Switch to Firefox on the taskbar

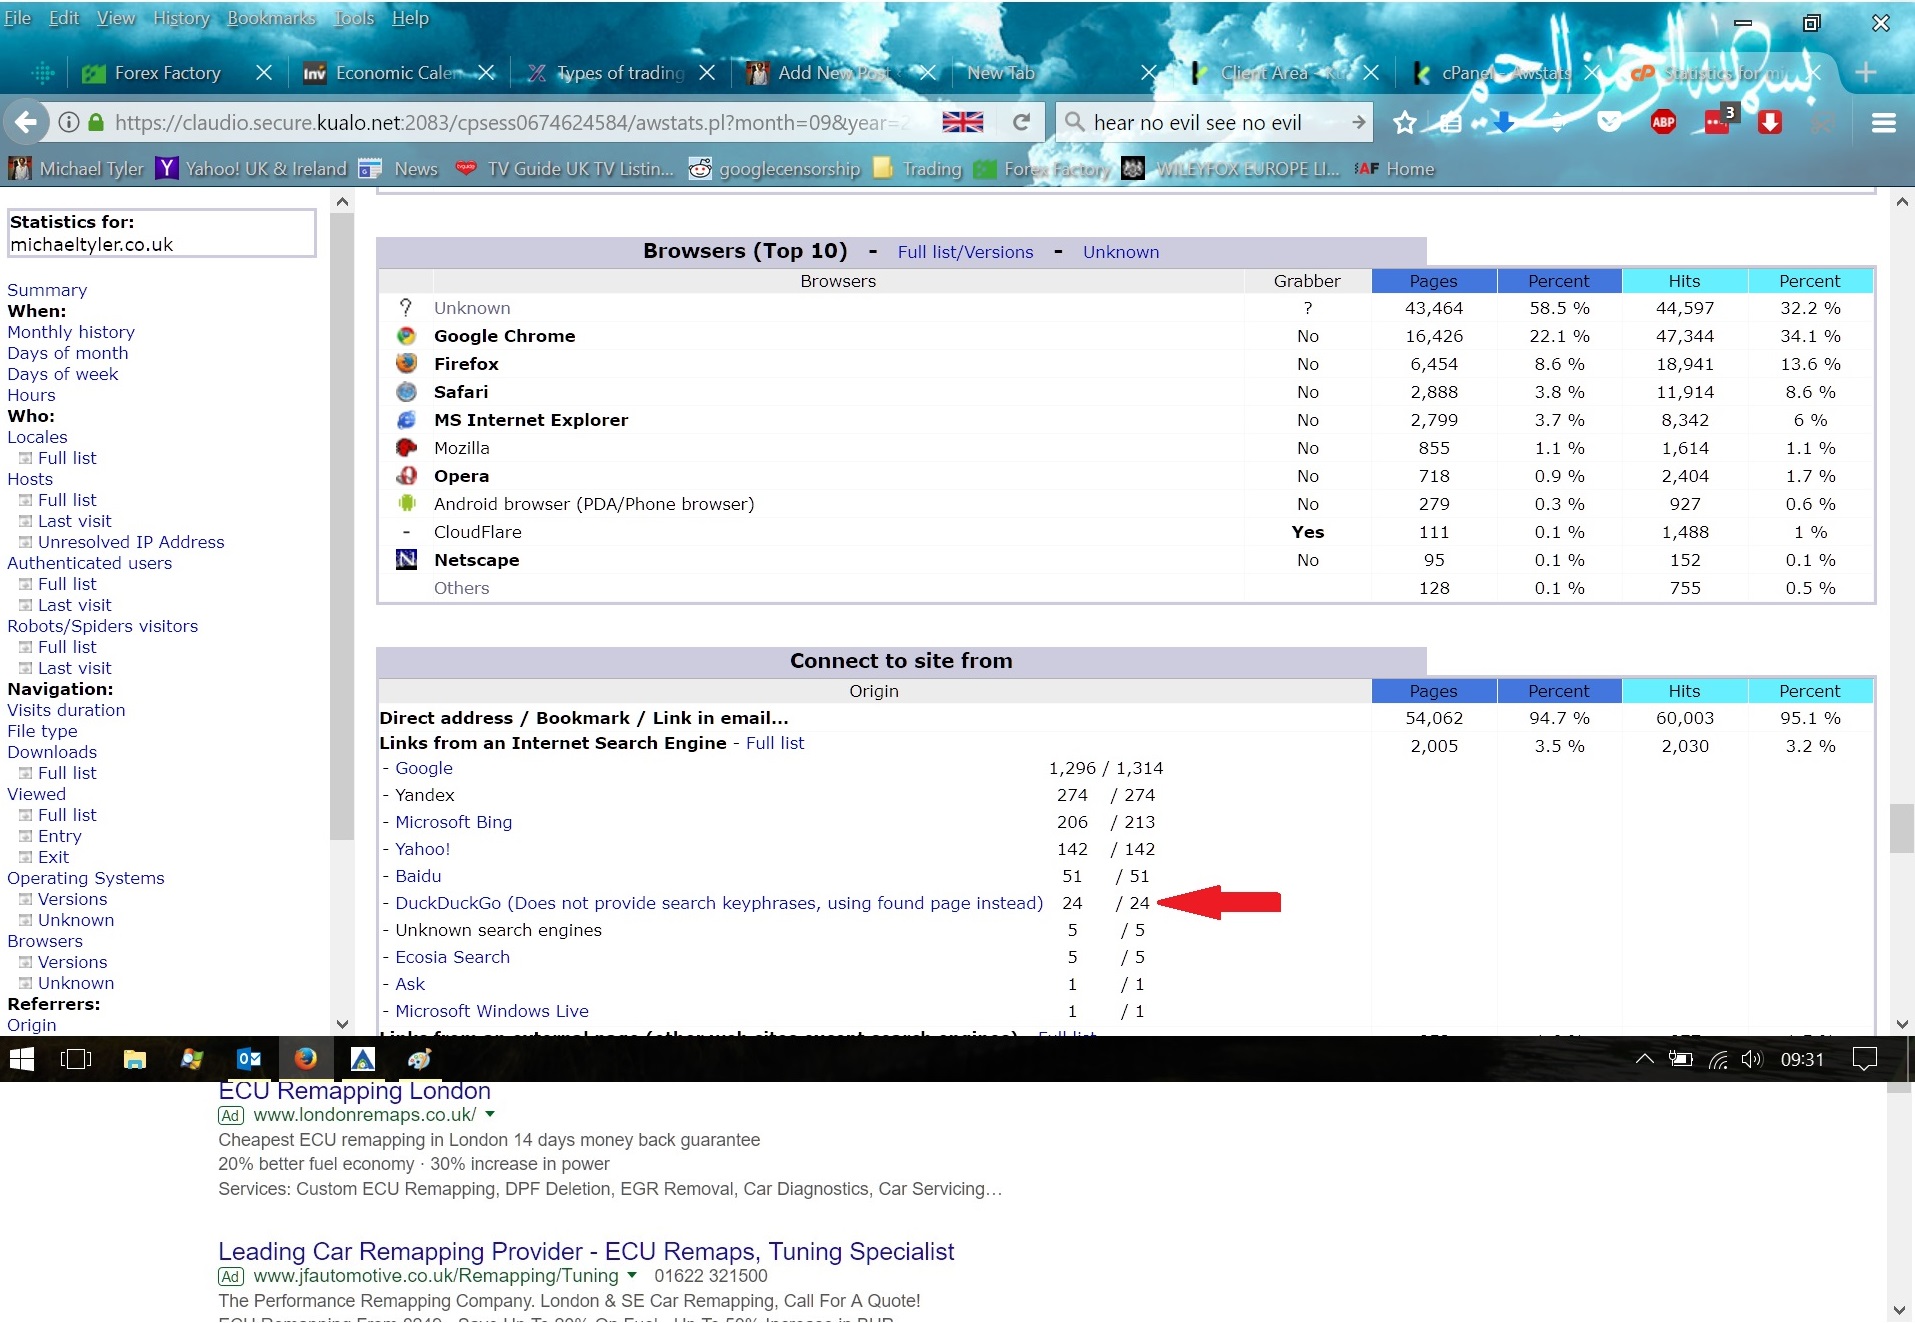pyautogui.click(x=306, y=1059)
